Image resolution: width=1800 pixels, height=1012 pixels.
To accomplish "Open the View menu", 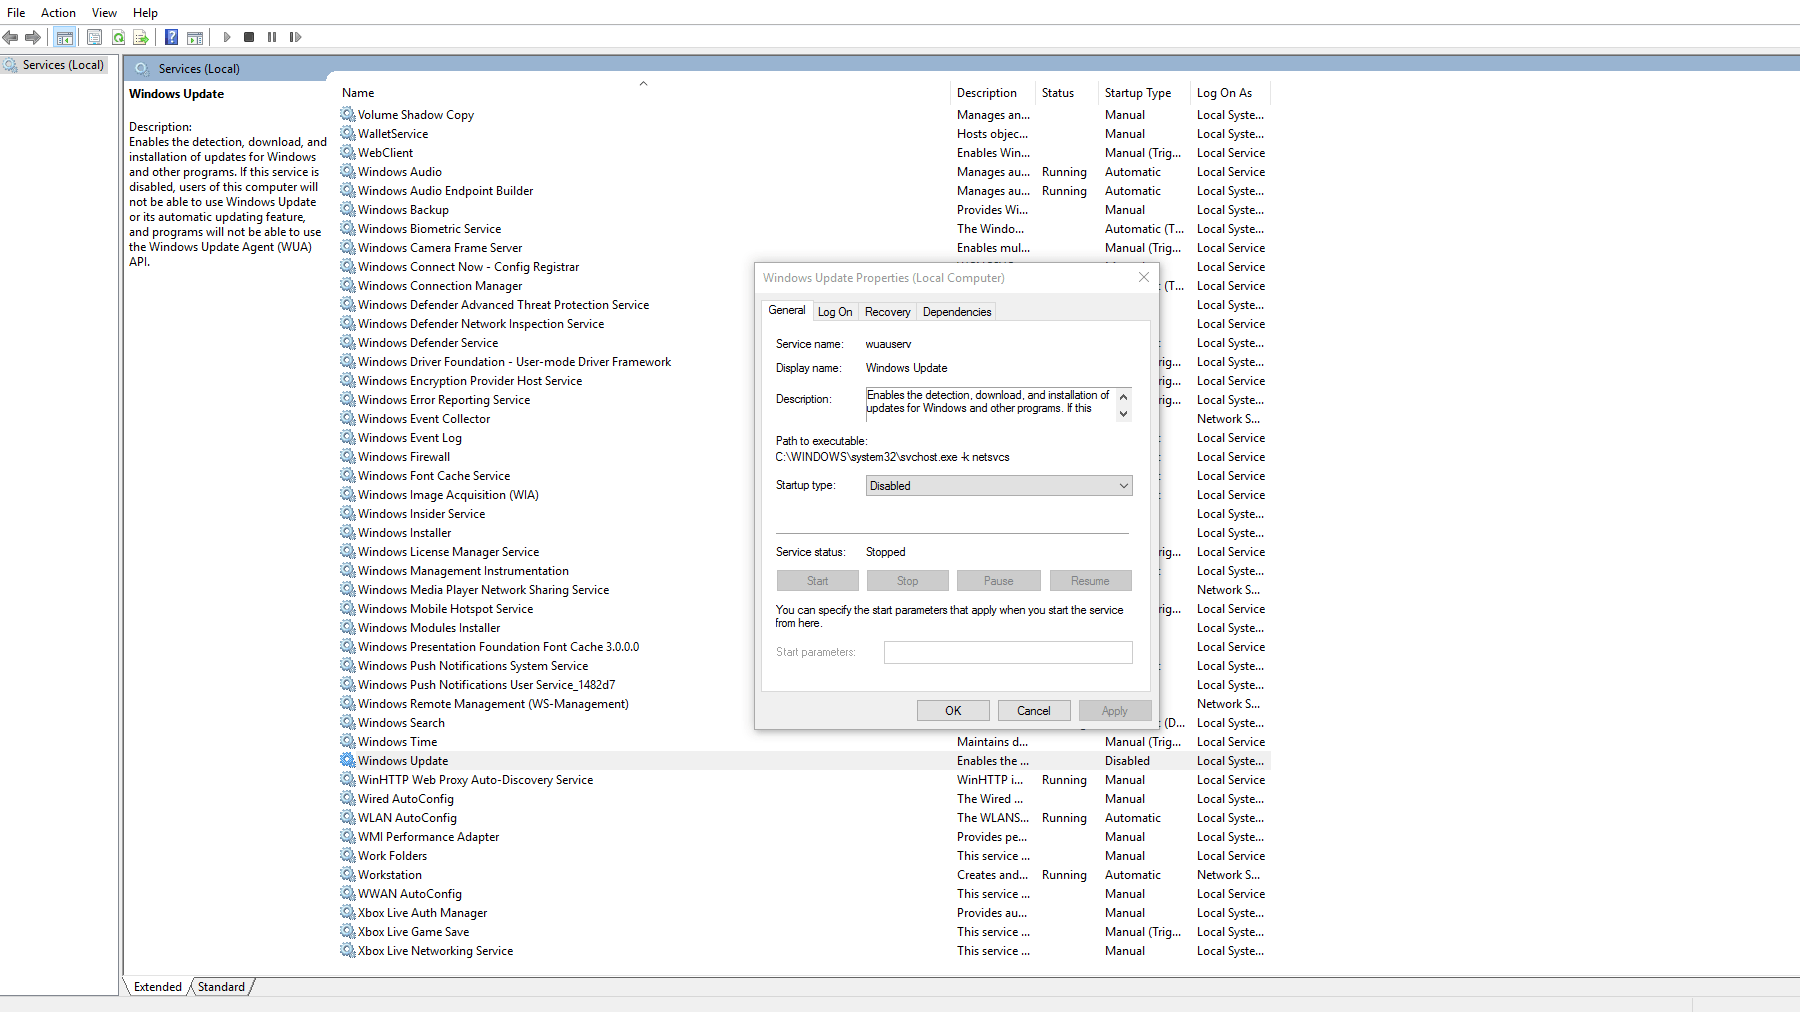I will coord(104,13).
